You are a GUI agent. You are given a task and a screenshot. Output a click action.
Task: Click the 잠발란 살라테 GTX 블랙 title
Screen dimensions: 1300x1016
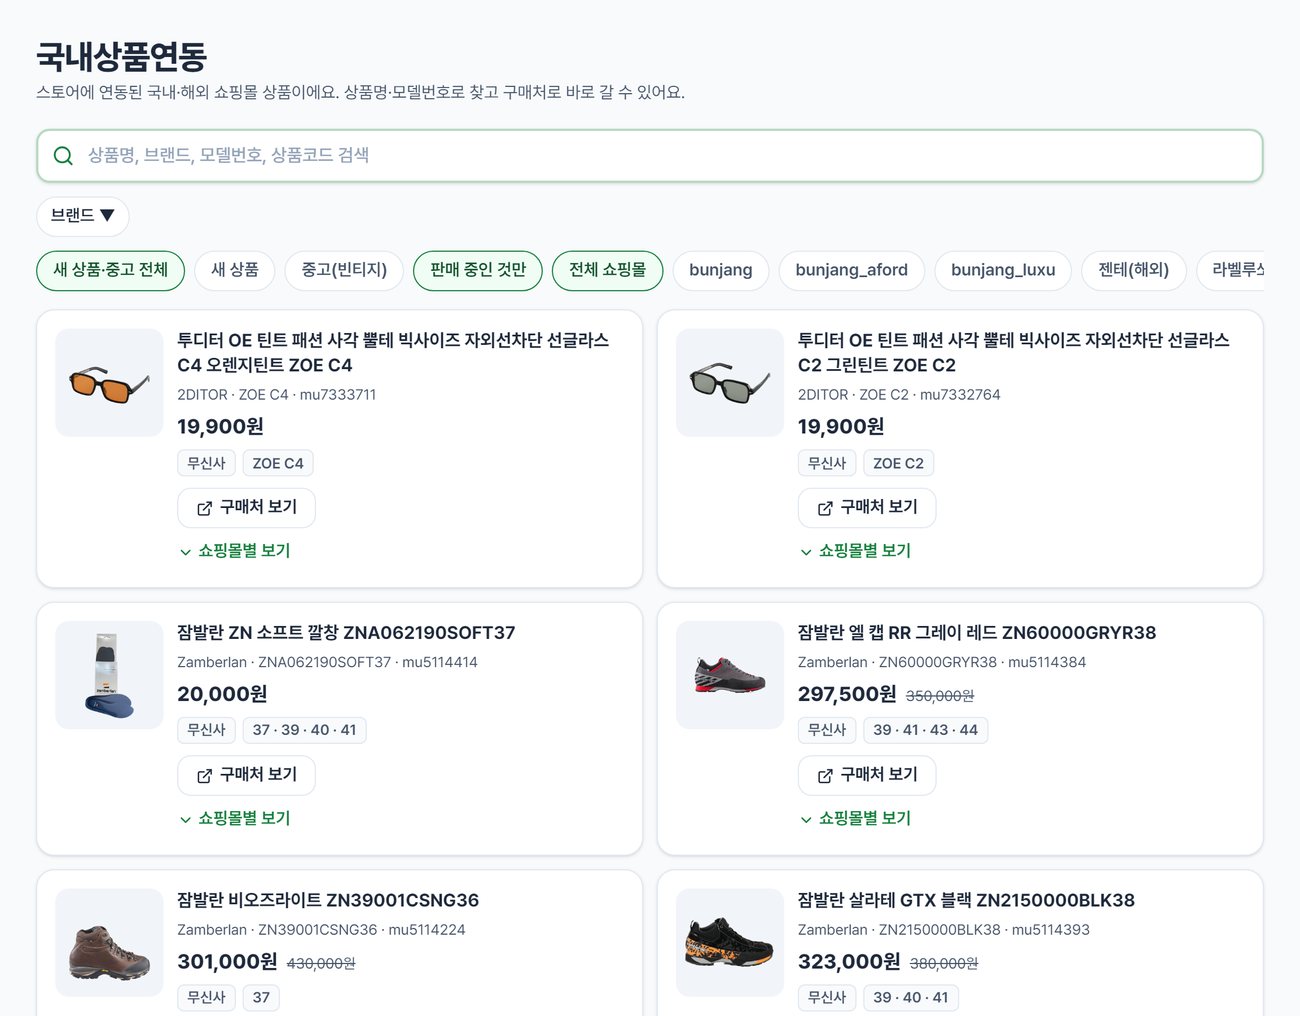coord(966,901)
